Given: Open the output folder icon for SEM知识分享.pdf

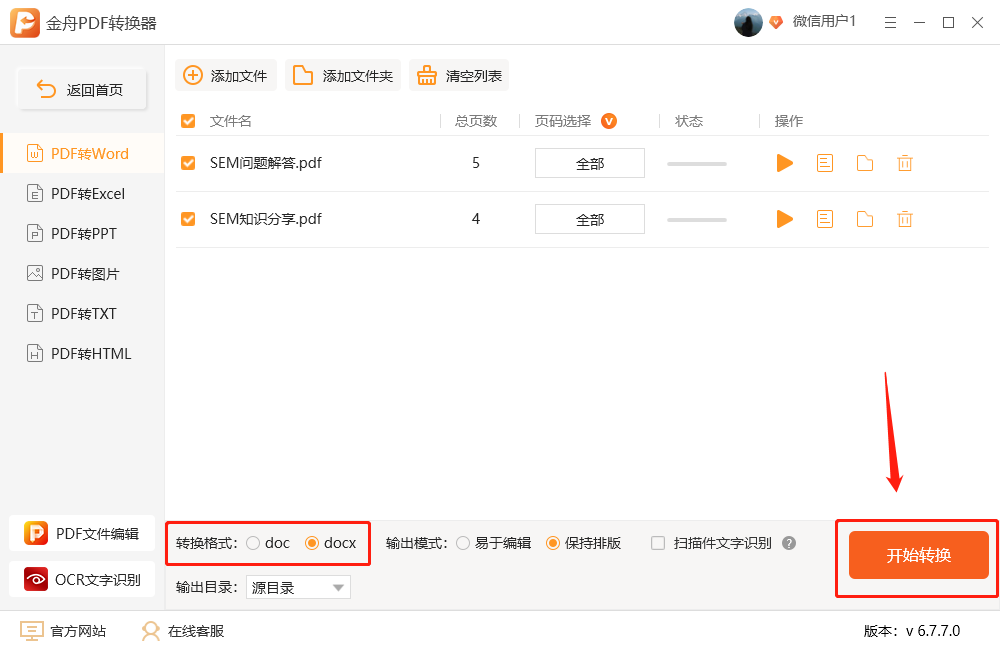Looking at the screenshot, I should (x=865, y=219).
